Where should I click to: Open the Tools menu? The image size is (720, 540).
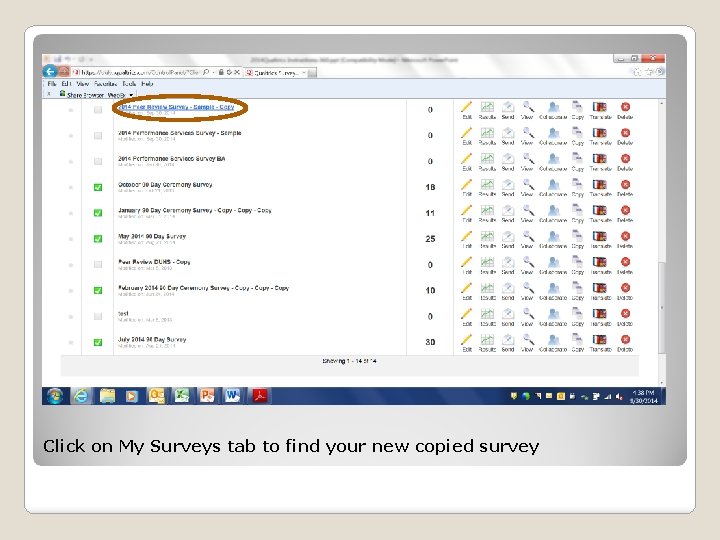tap(129, 84)
